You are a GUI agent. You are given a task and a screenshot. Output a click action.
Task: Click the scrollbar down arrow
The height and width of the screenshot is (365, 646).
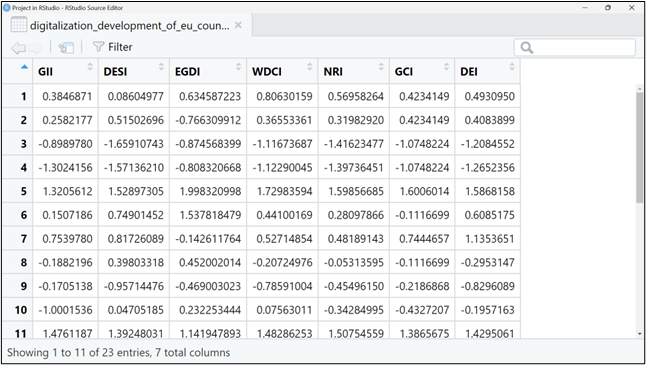pos(640,334)
